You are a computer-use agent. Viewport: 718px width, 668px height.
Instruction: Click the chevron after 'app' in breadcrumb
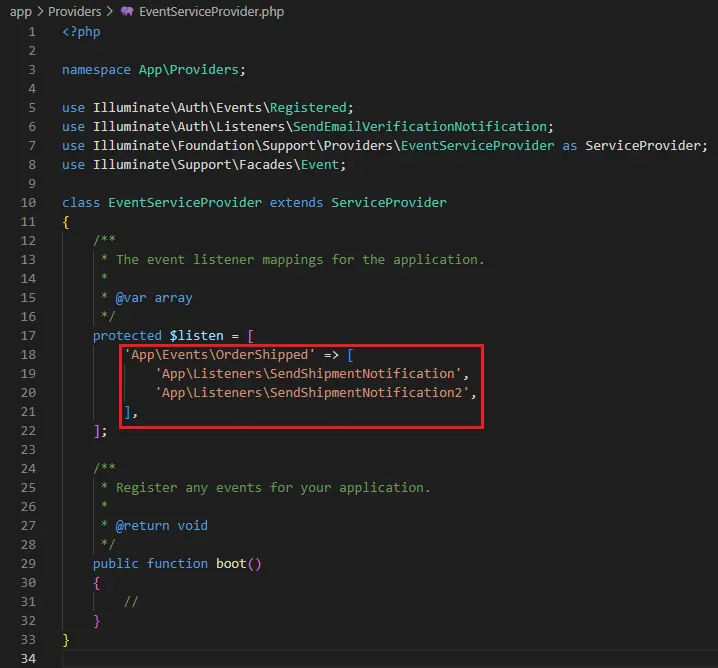(40, 11)
